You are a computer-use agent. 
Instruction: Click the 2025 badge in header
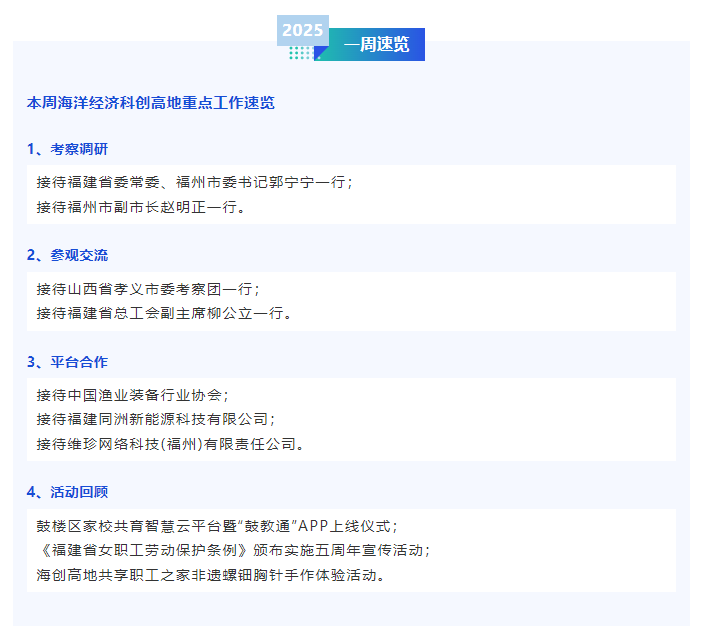point(303,31)
